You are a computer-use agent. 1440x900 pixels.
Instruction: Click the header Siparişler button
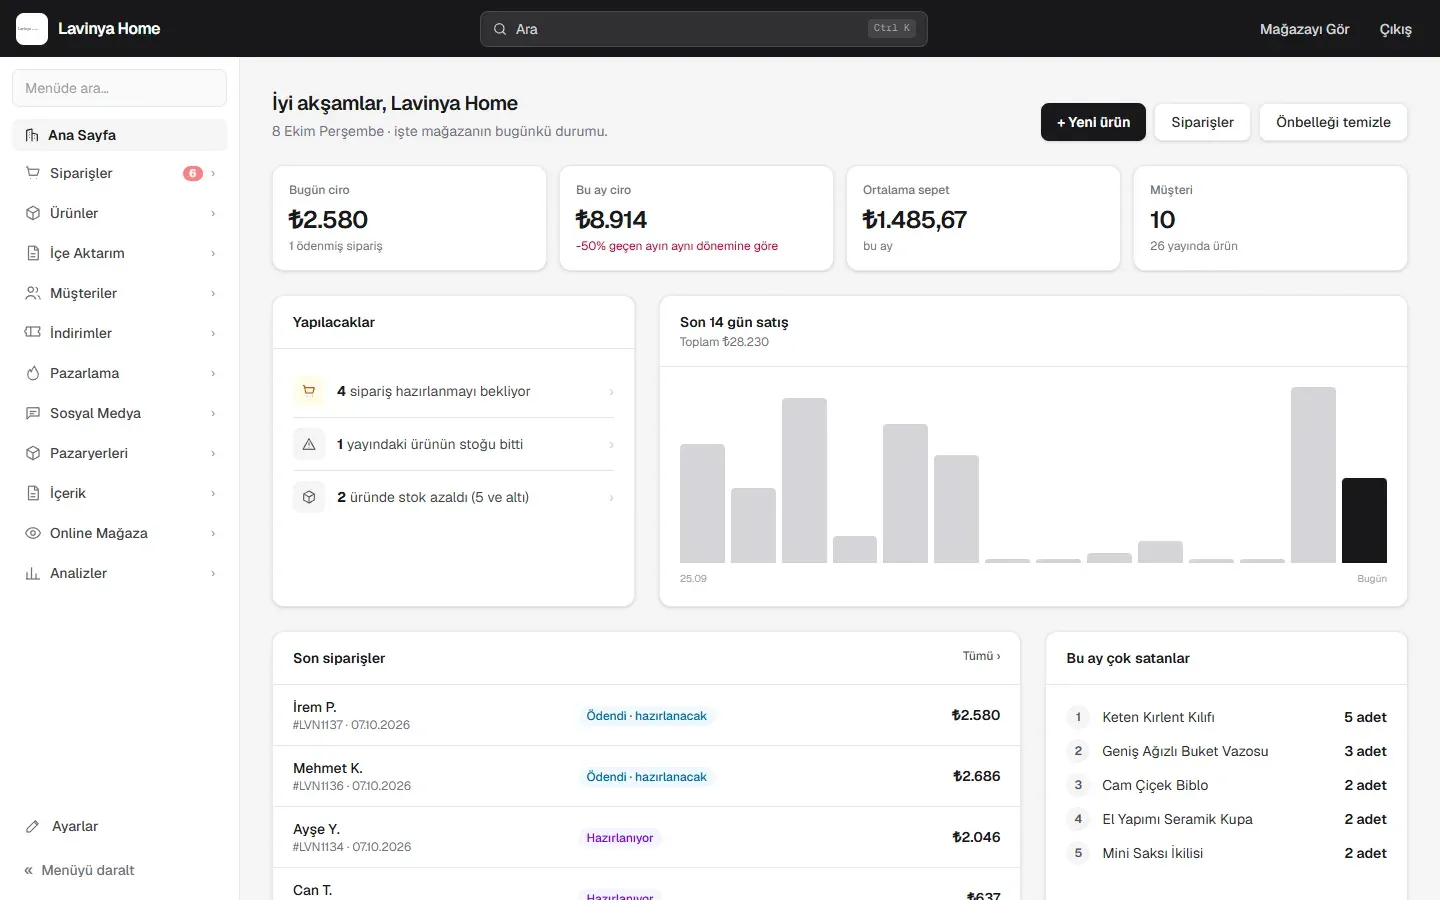(x=1202, y=122)
